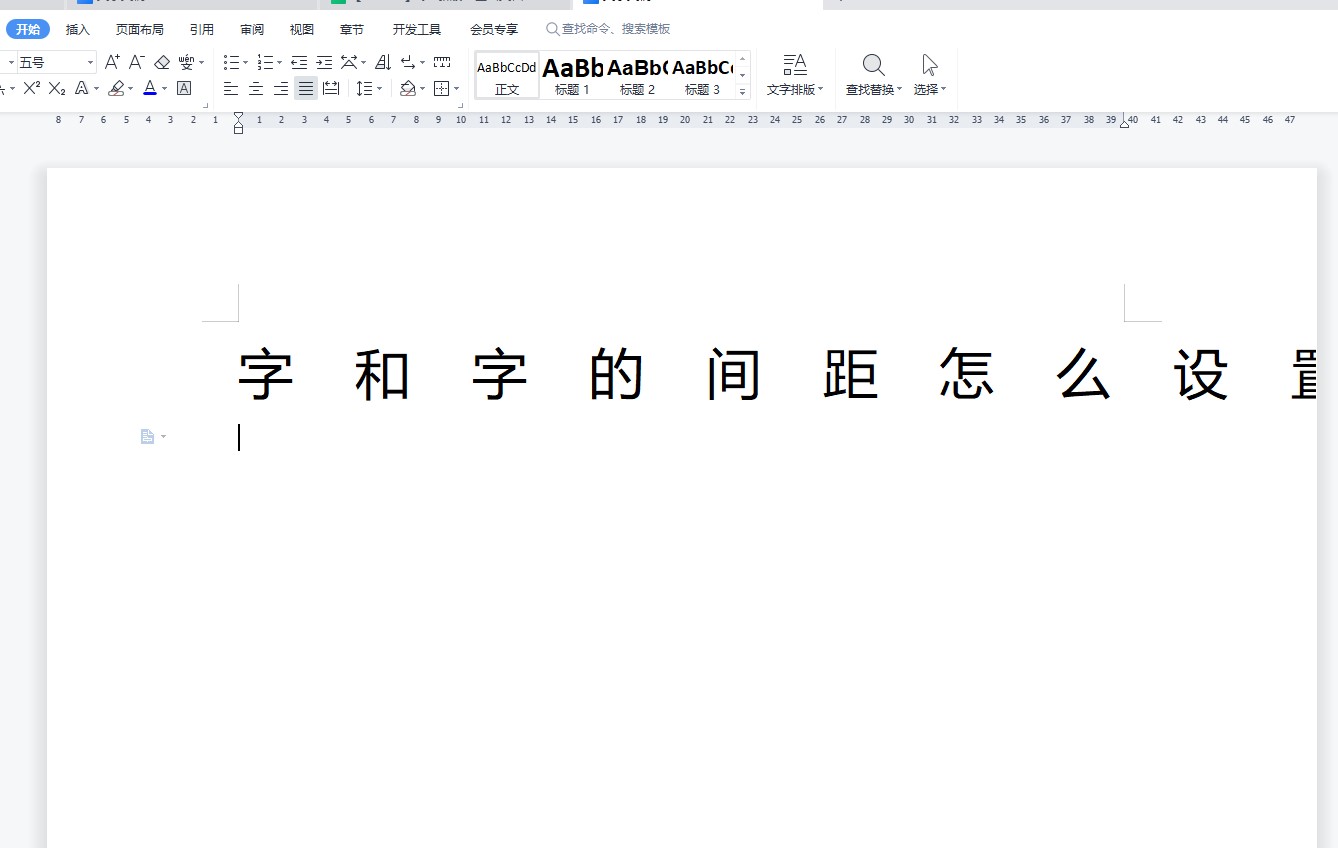Screen dimensions: 1338x848
Task: Insert a numbered list
Action: point(265,62)
